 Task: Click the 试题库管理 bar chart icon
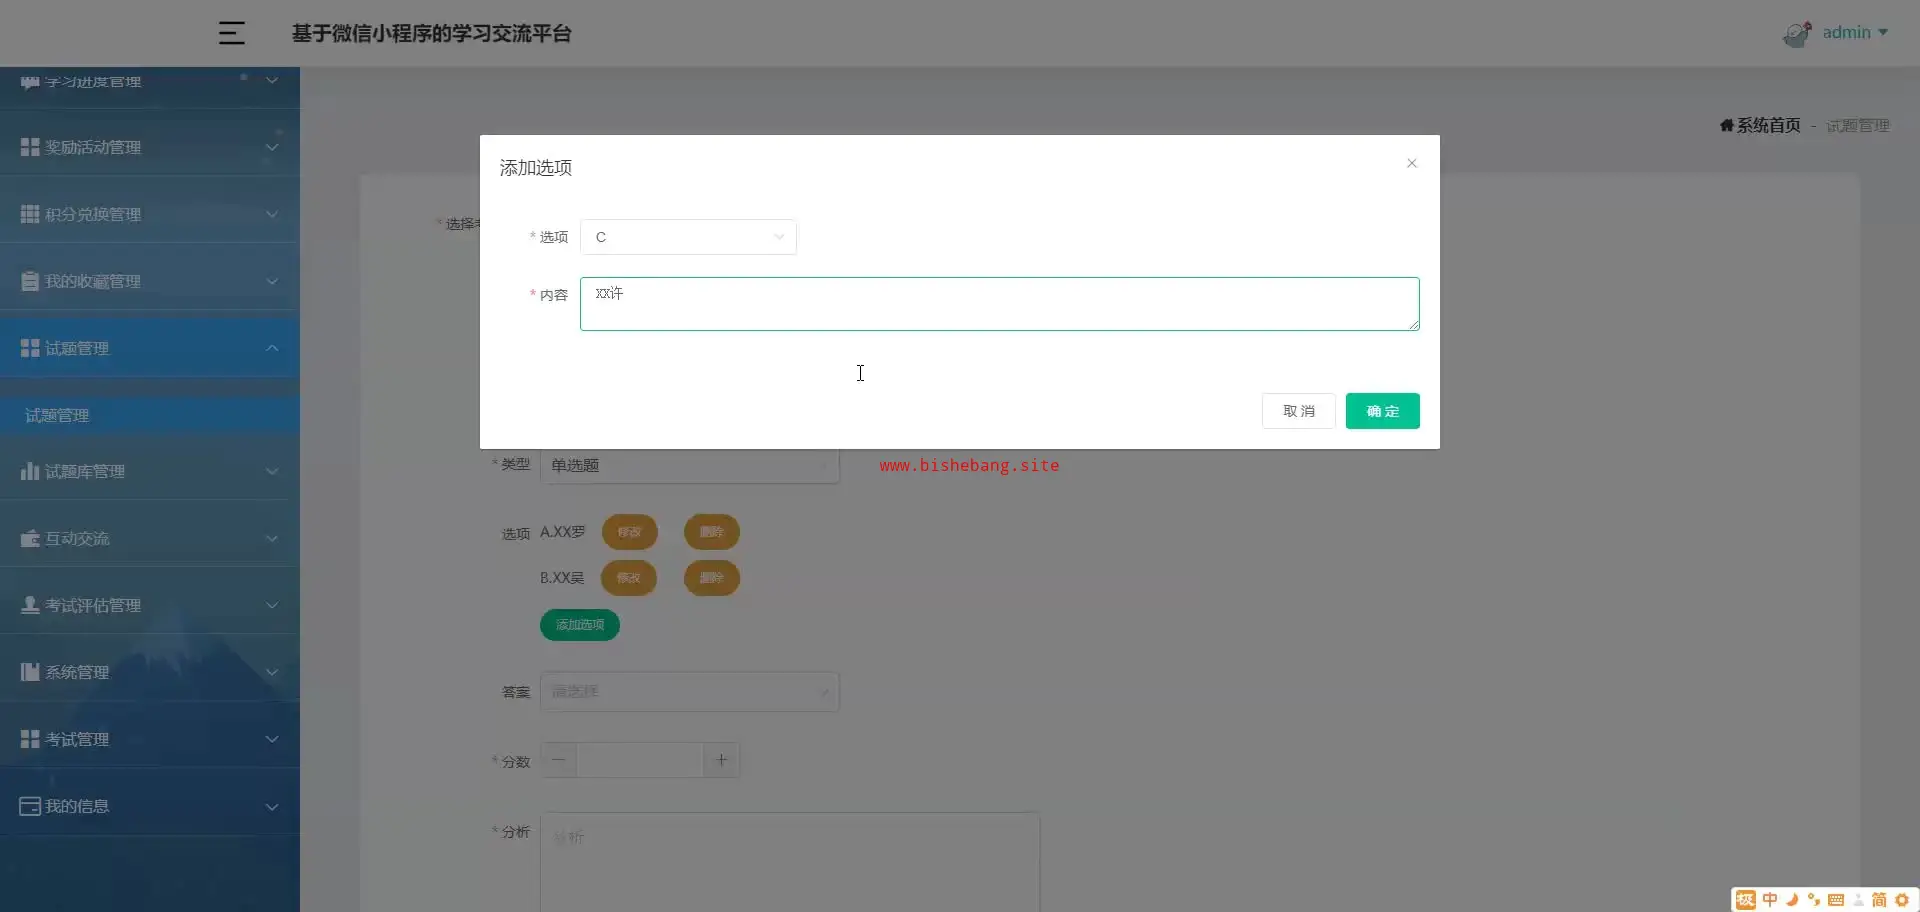pyautogui.click(x=30, y=471)
